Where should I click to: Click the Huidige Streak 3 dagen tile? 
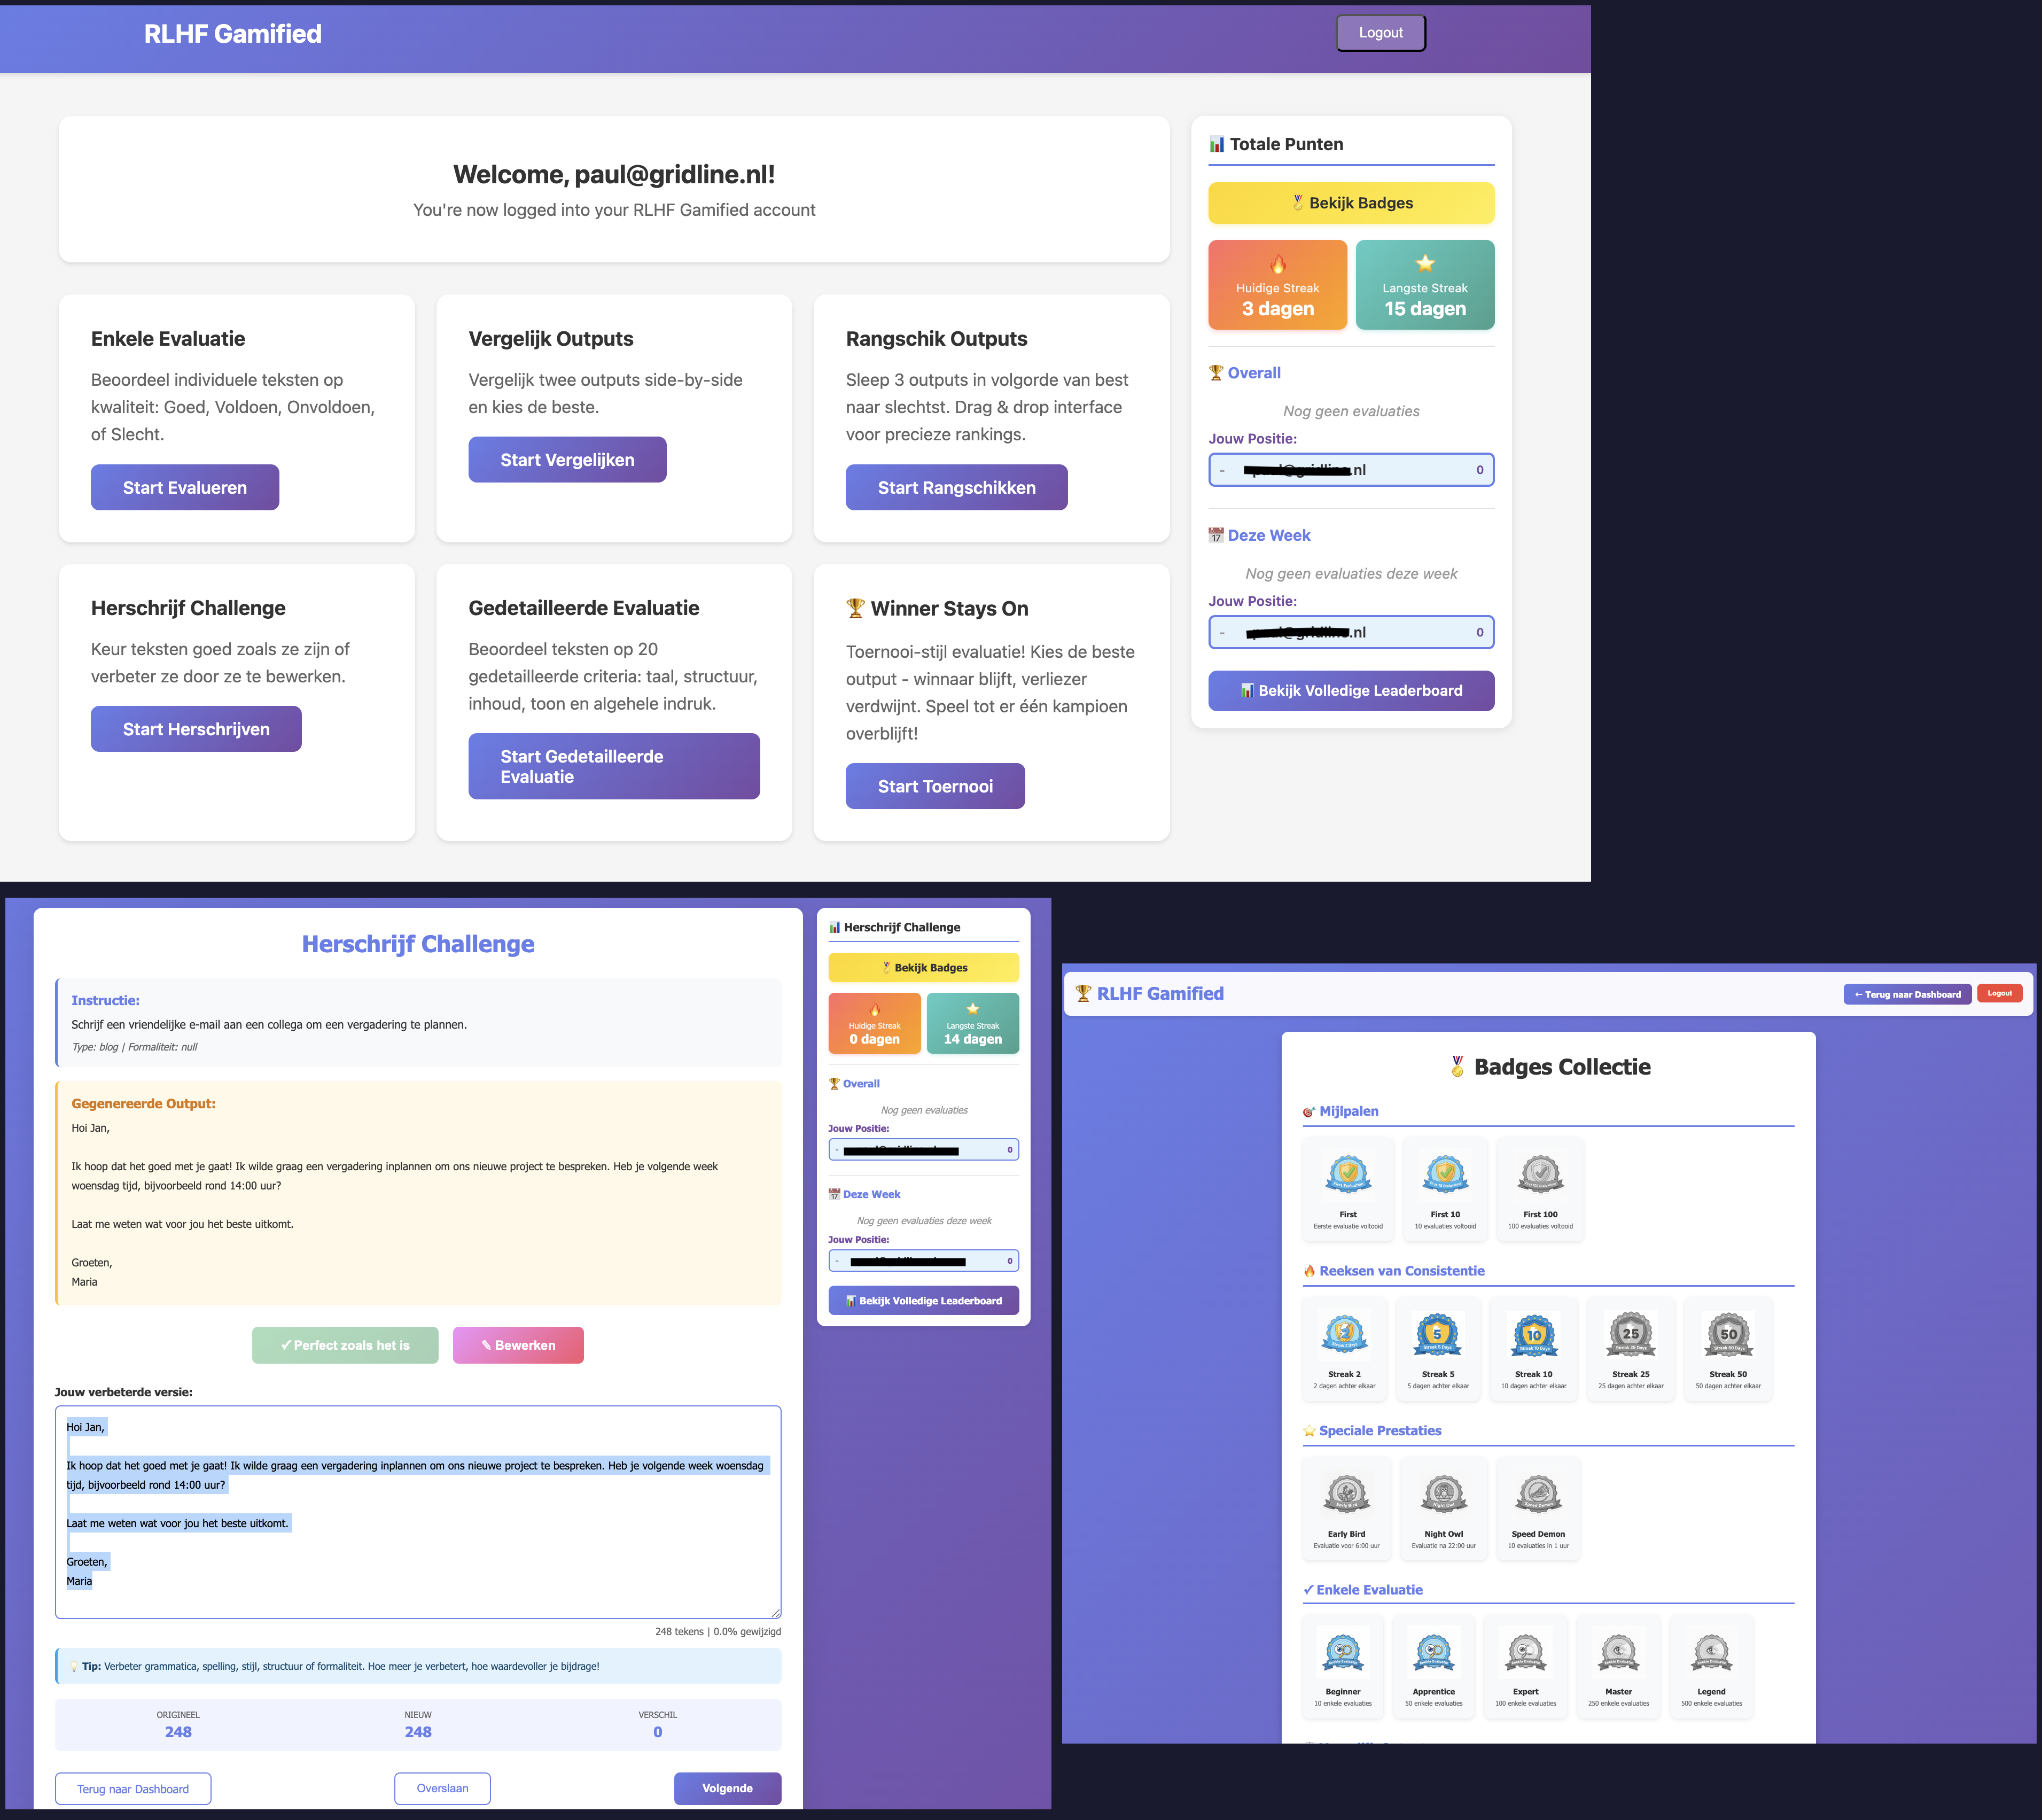(x=1277, y=285)
